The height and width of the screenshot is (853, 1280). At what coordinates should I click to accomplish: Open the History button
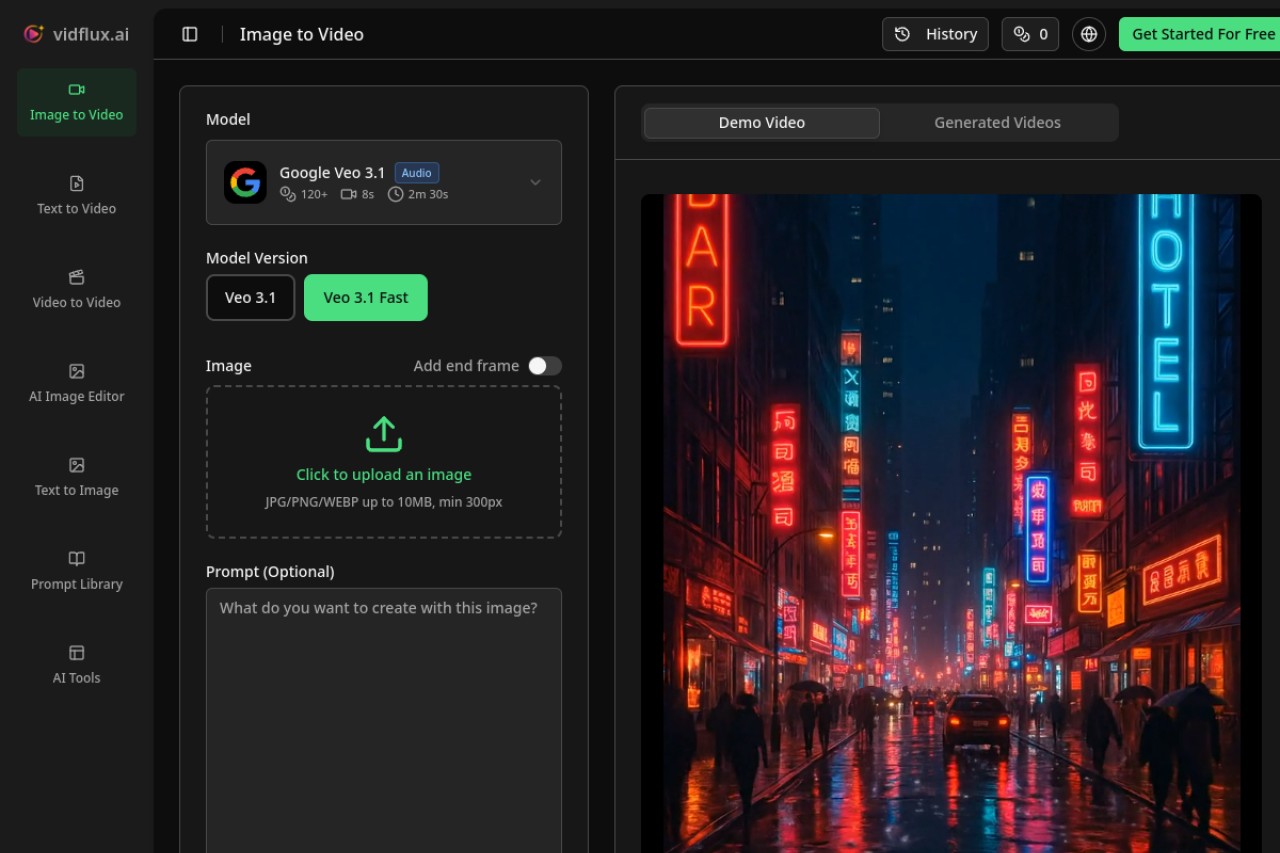point(935,34)
